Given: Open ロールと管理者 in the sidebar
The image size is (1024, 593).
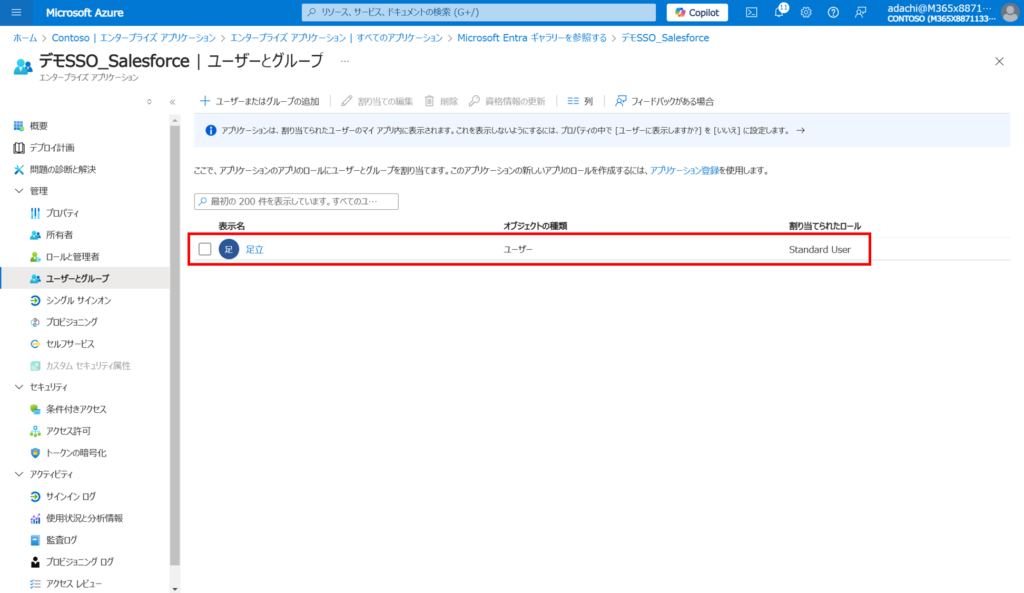Looking at the screenshot, I should pos(65,257).
